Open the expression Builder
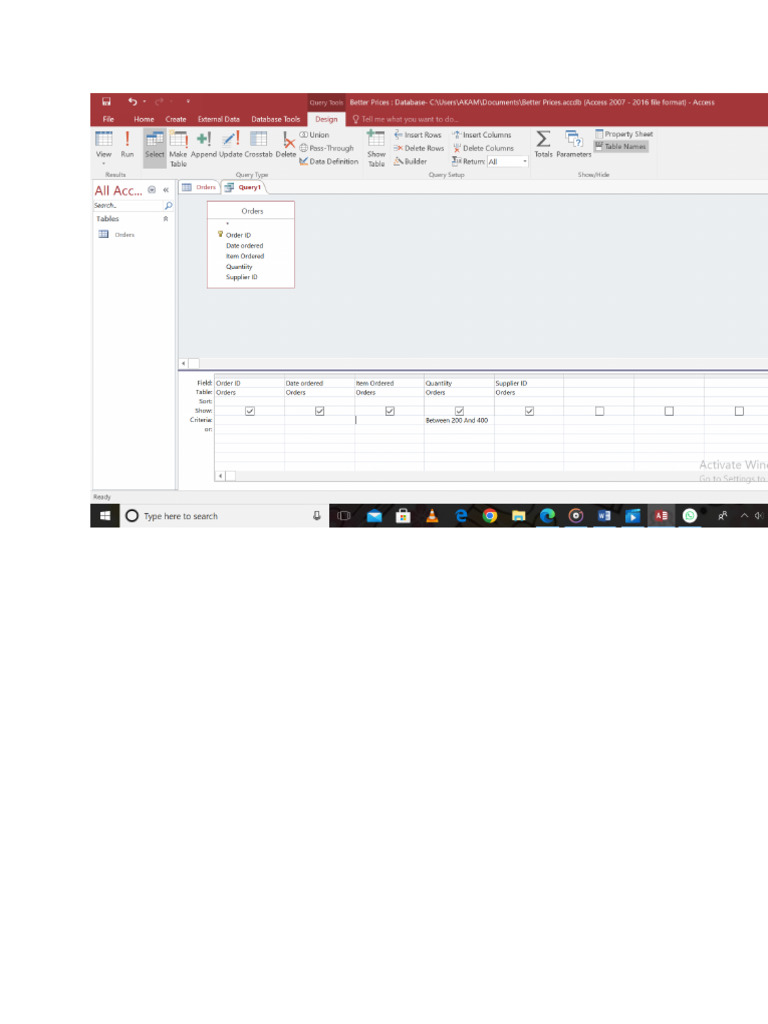The image size is (768, 1024). click(411, 161)
